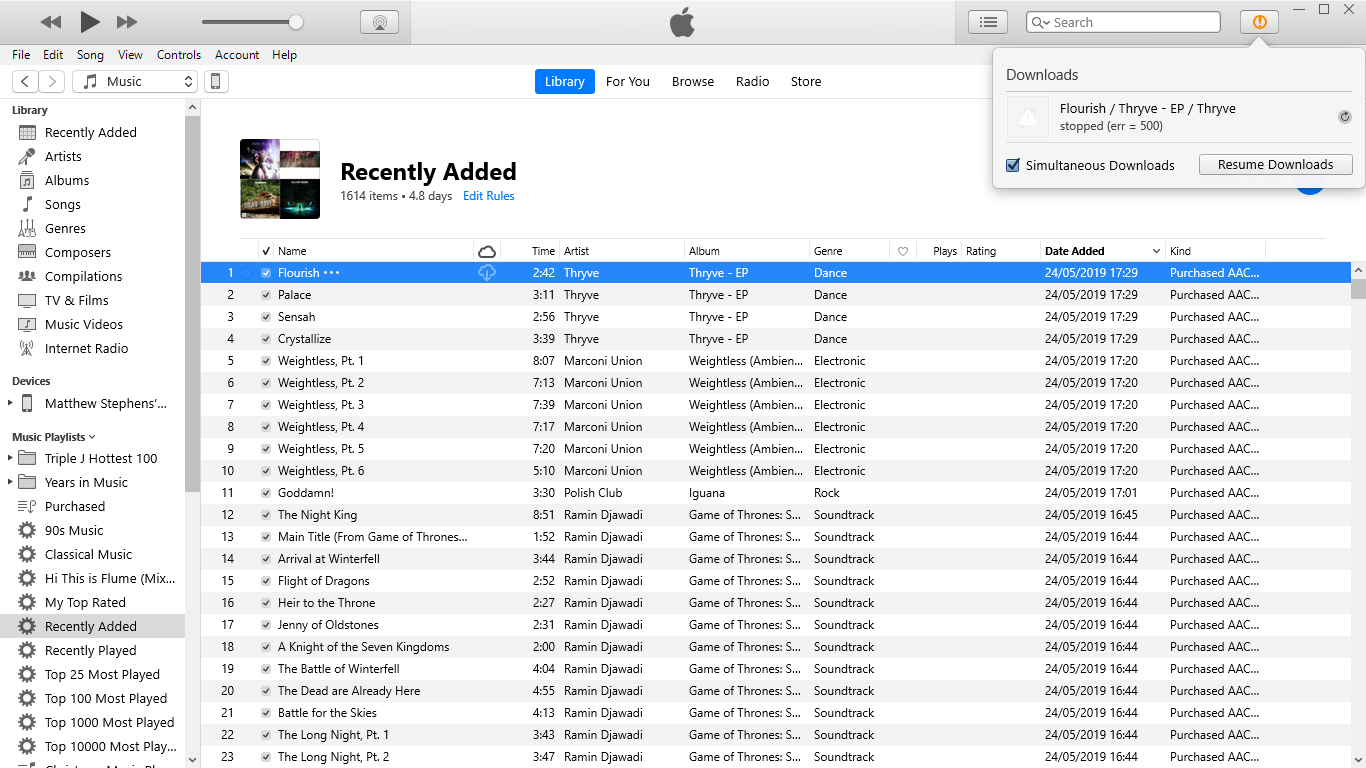This screenshot has width=1366, height=768.
Task: Expand the Years in Music folder
Action: pyautogui.click(x=11, y=483)
